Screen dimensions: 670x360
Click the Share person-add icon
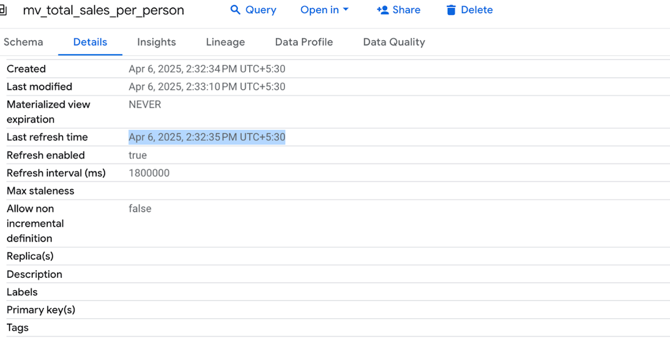point(382,10)
